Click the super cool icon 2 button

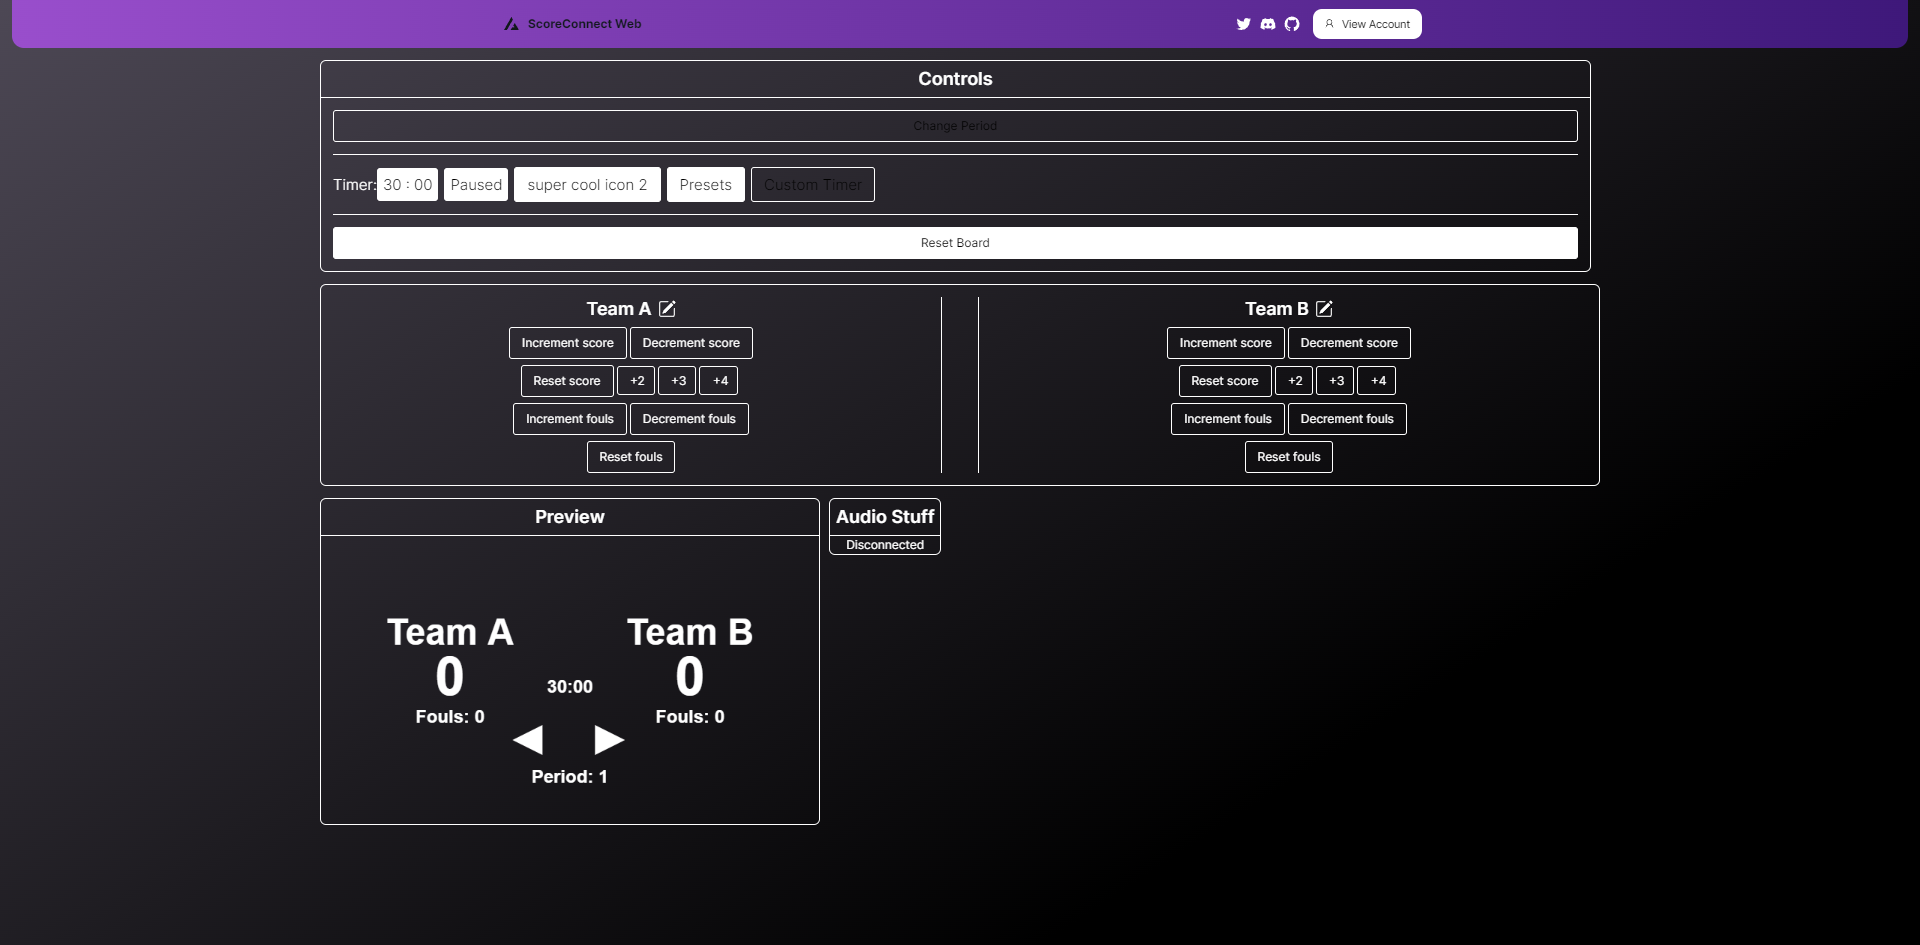point(587,185)
